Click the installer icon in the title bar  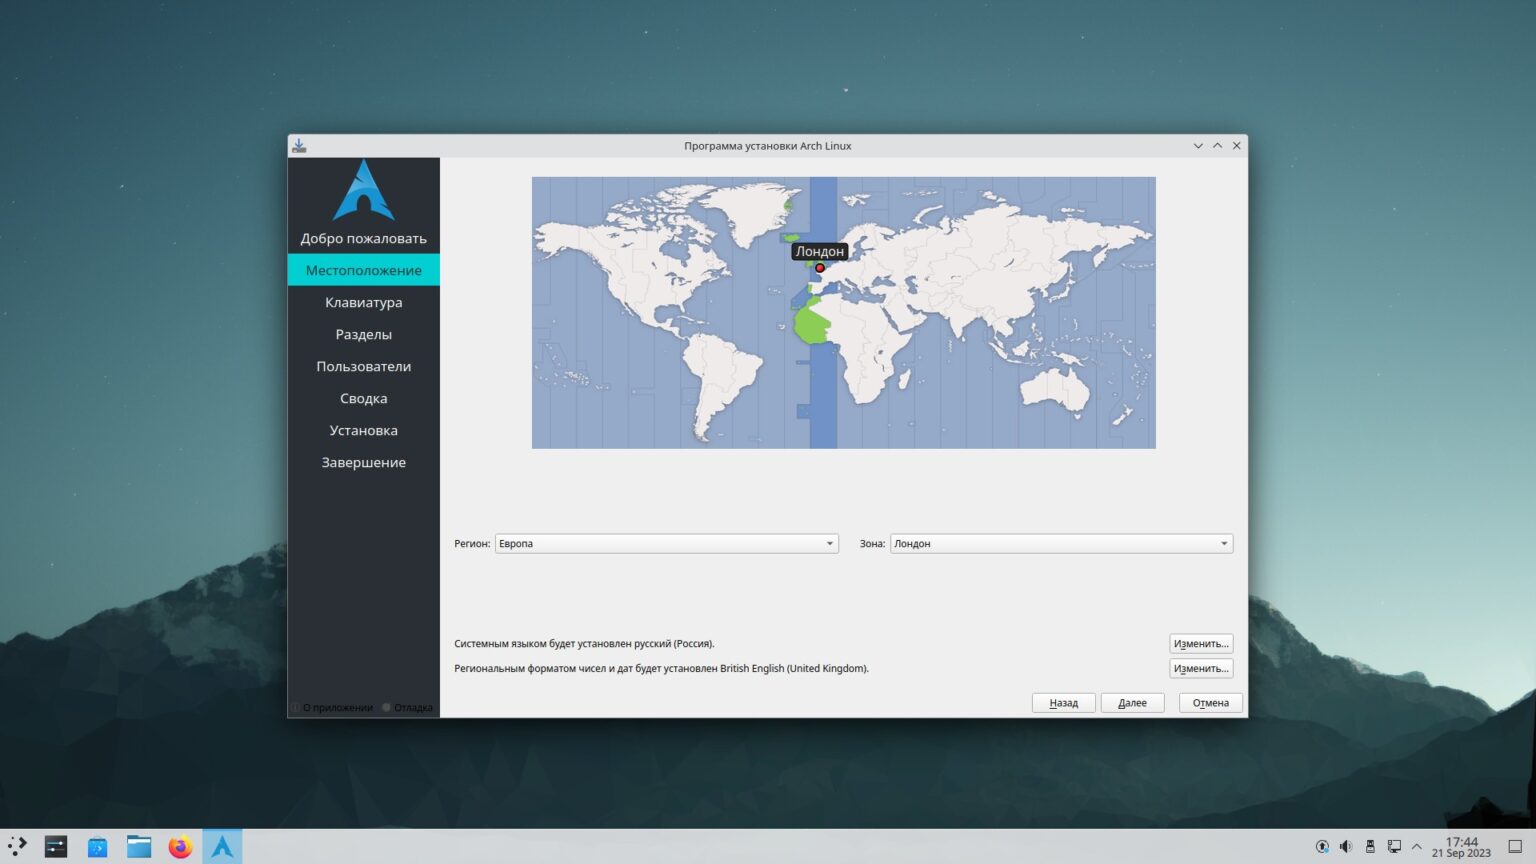[x=297, y=145]
